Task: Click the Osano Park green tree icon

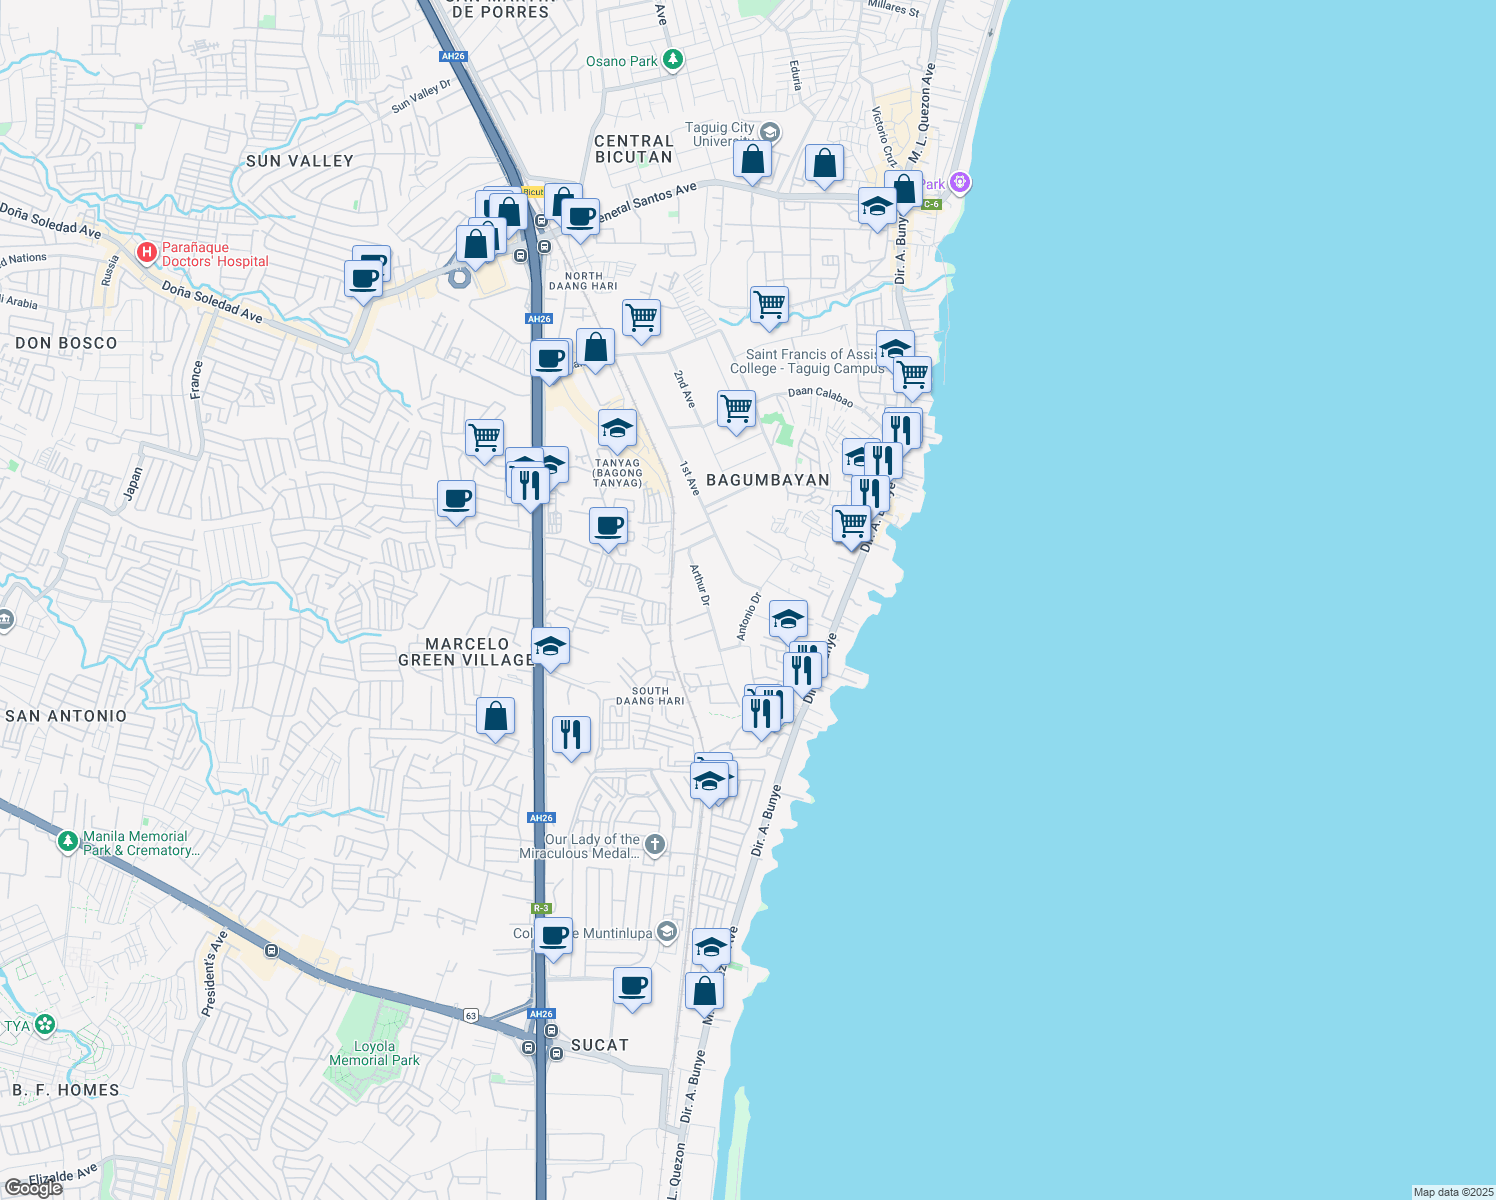Action: 672,60
